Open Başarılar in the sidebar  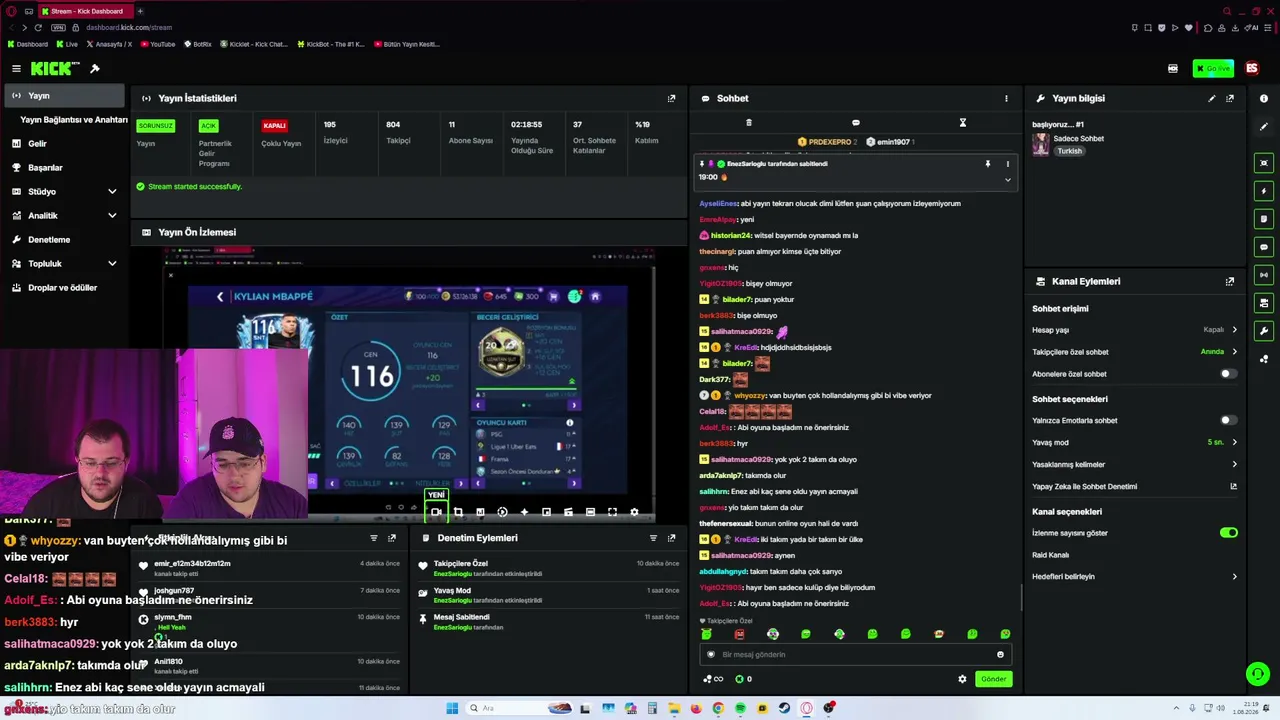tap(64, 168)
